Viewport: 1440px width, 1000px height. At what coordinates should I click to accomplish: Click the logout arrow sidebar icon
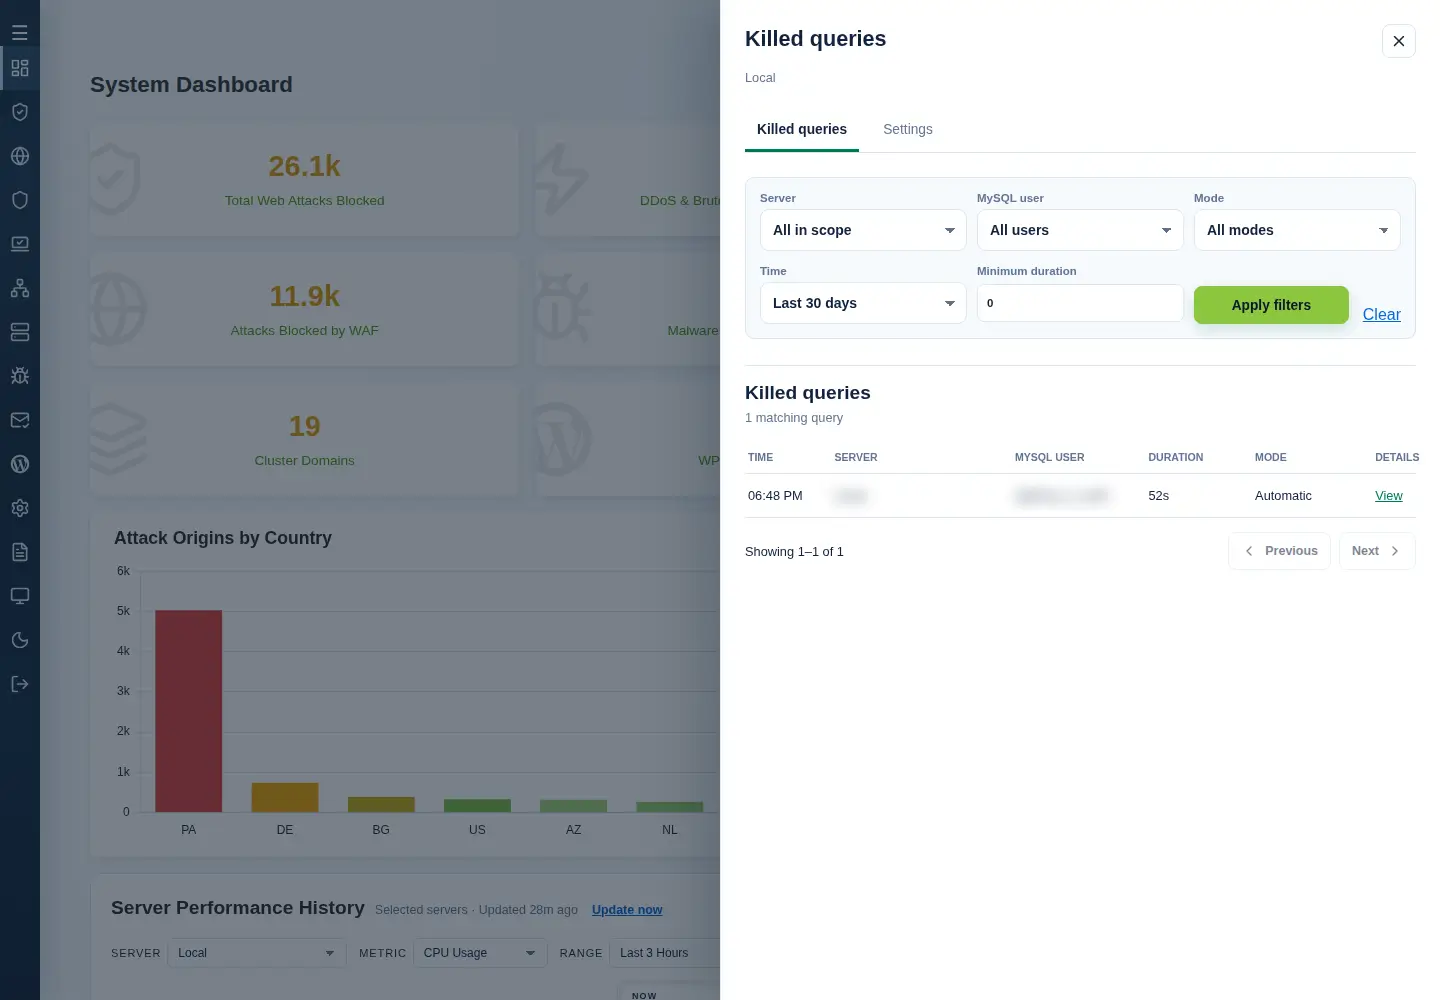tap(19, 684)
